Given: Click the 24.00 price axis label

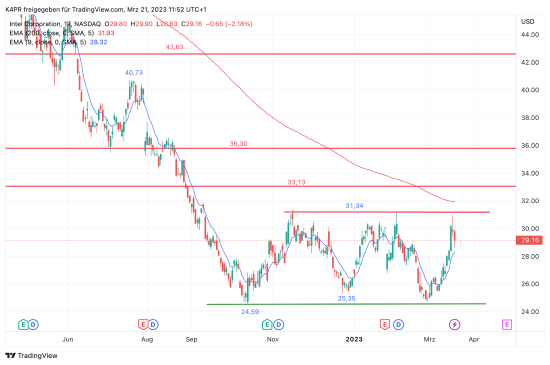Looking at the screenshot, I should coord(530,312).
